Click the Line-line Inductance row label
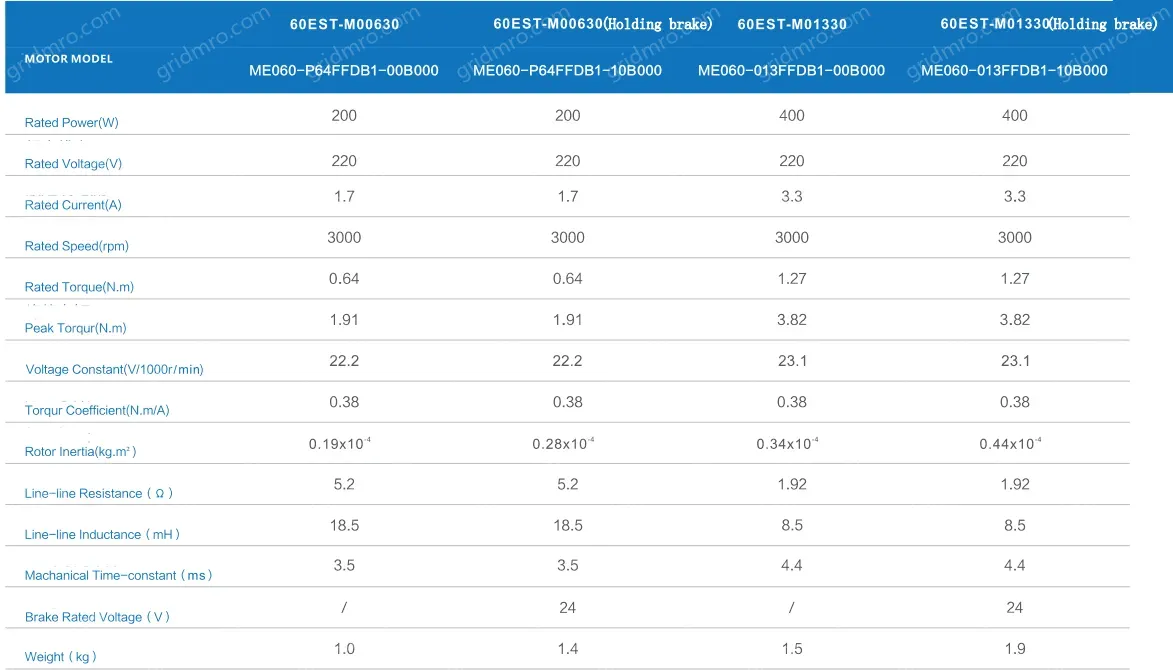The width and height of the screenshot is (1173, 670). pos(102,535)
